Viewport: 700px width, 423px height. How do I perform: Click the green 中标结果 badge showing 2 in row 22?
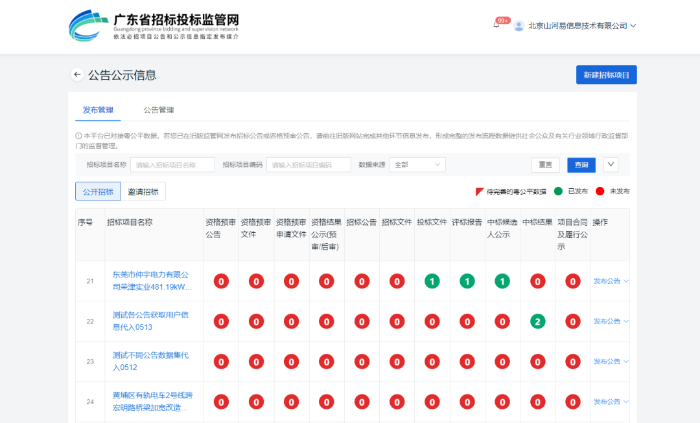coord(537,321)
